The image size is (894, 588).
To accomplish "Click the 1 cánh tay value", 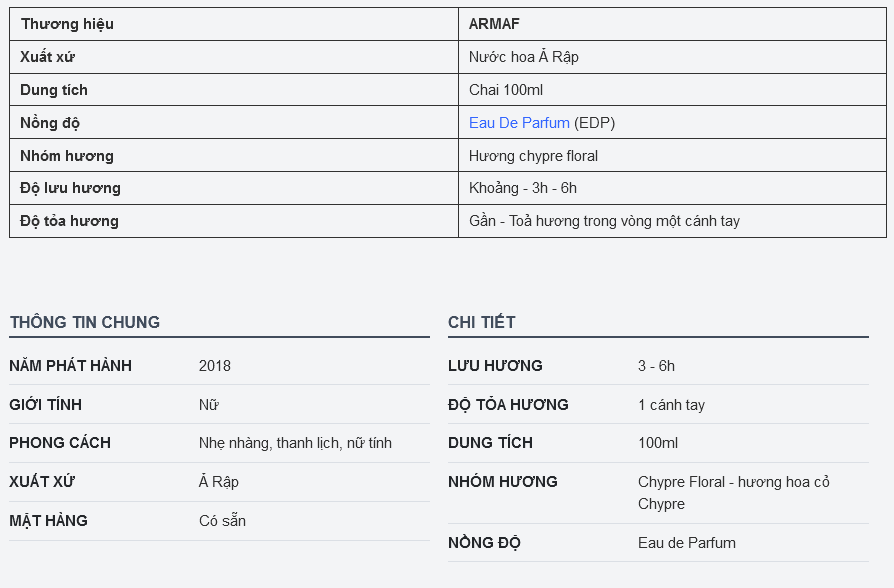I will pyautogui.click(x=672, y=404).
